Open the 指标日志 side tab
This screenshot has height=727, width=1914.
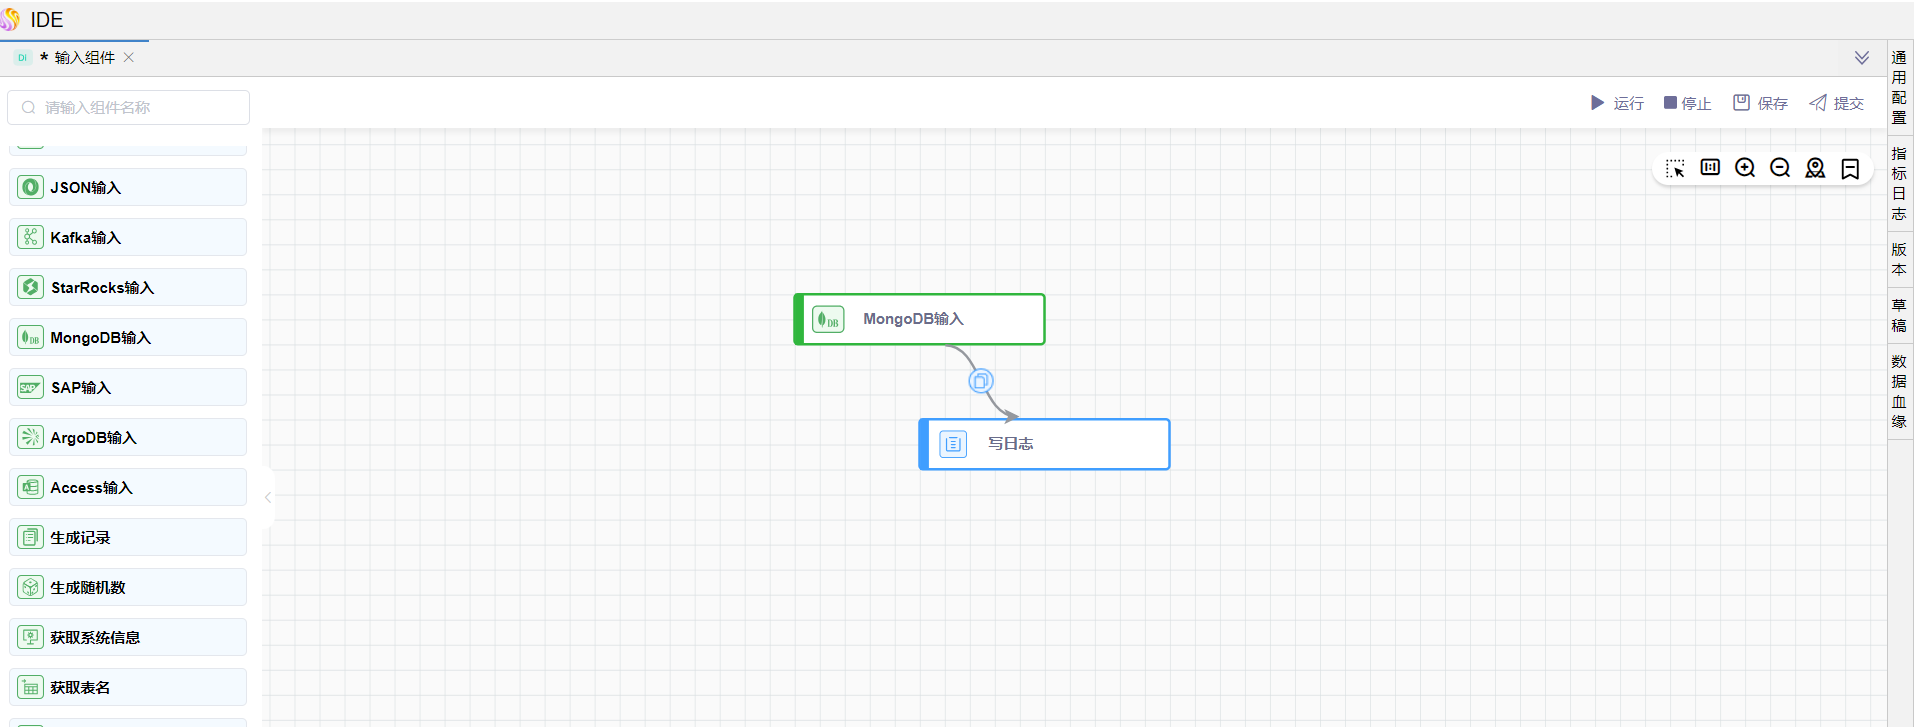pyautogui.click(x=1899, y=183)
